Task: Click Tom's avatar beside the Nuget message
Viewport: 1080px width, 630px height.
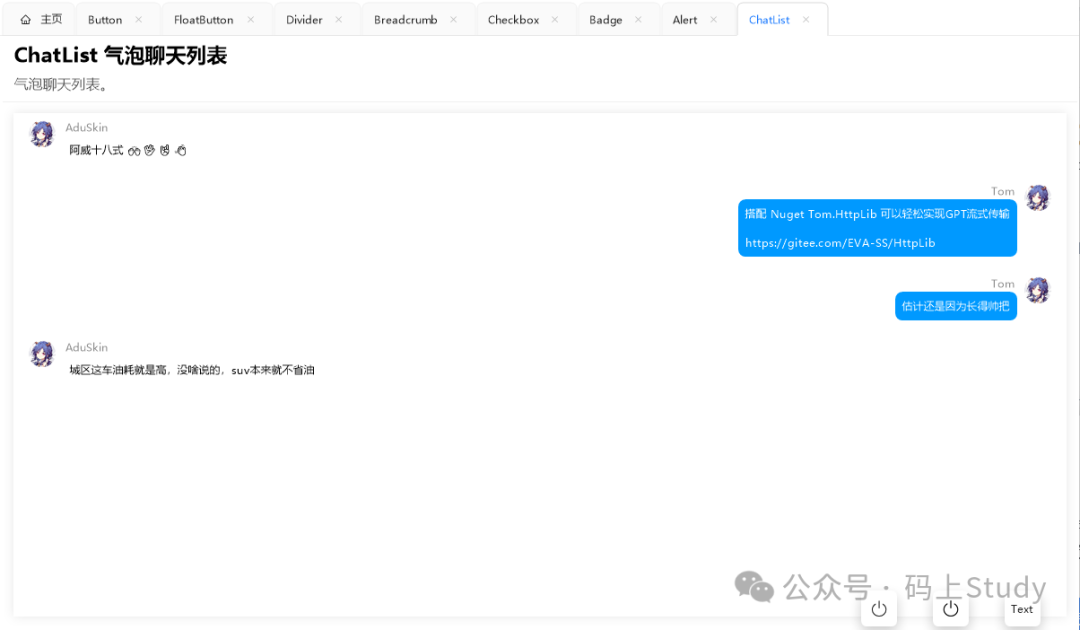Action: coord(1038,198)
